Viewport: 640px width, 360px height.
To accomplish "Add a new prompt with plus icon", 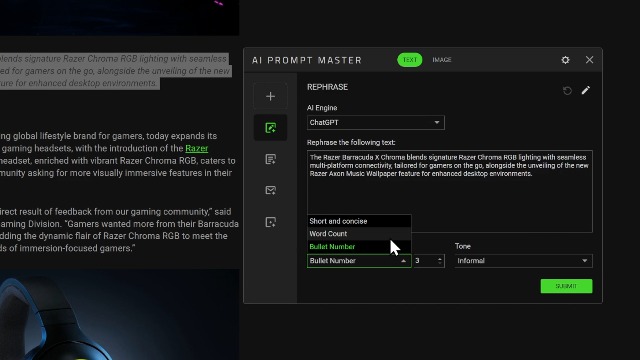I will 270,96.
